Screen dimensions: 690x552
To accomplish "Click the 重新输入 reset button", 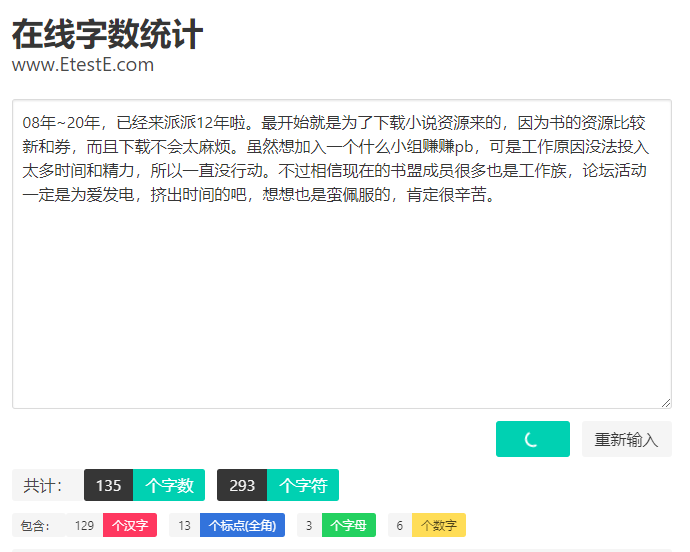I will tap(627, 439).
